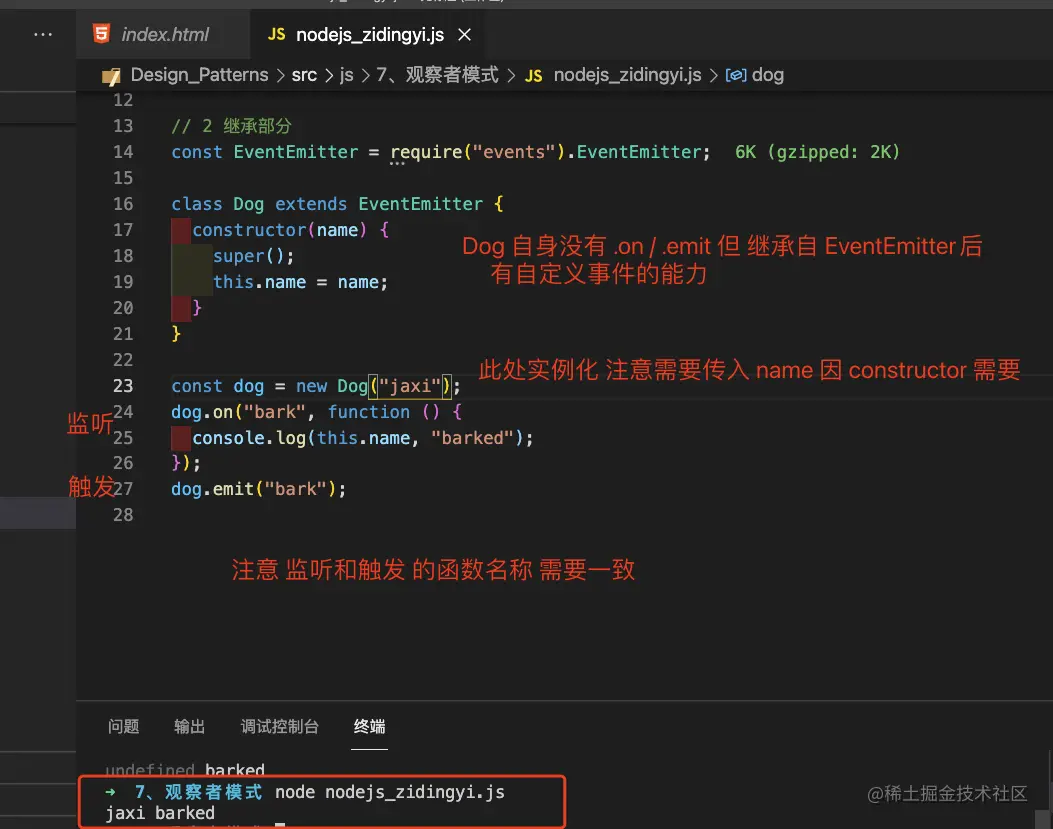The height and width of the screenshot is (829, 1053).
Task: Expand the chevron after 7、观察者模式
Action: (x=511, y=75)
